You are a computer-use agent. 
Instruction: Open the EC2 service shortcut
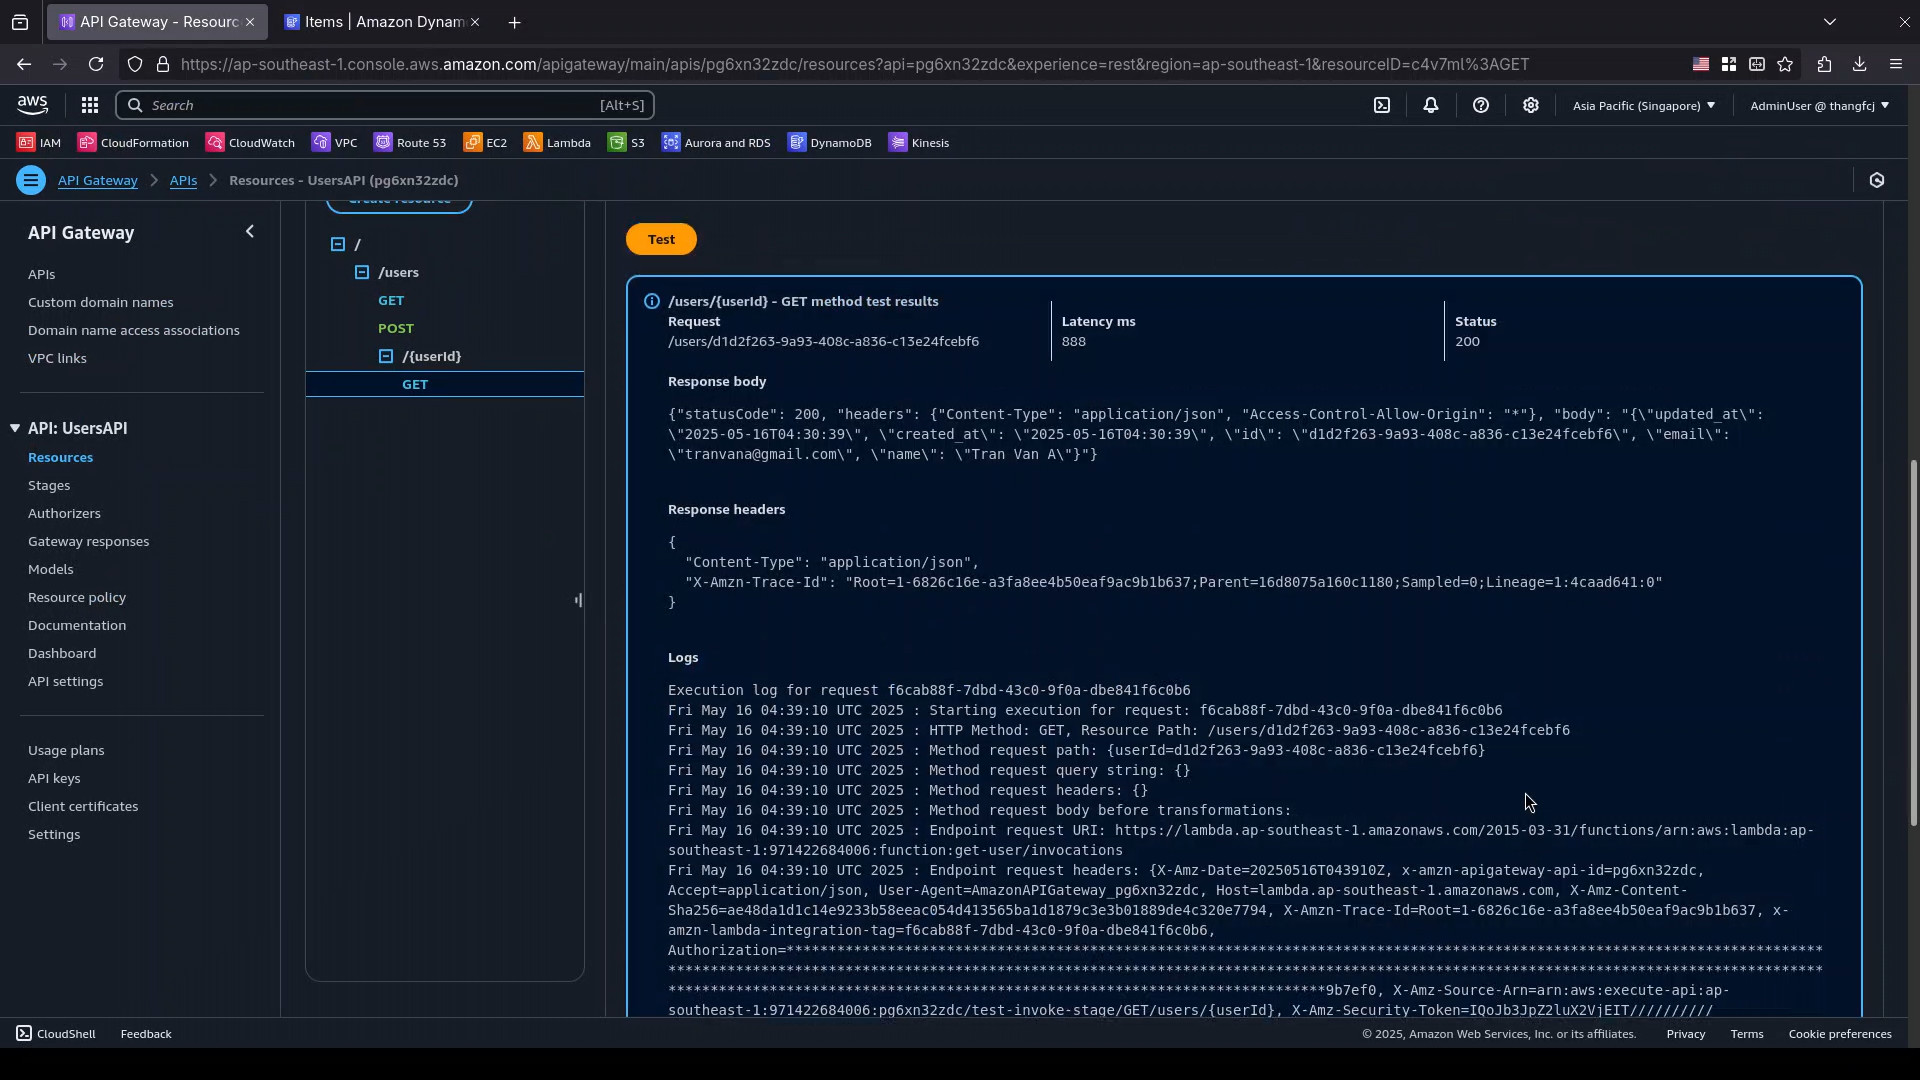485,143
